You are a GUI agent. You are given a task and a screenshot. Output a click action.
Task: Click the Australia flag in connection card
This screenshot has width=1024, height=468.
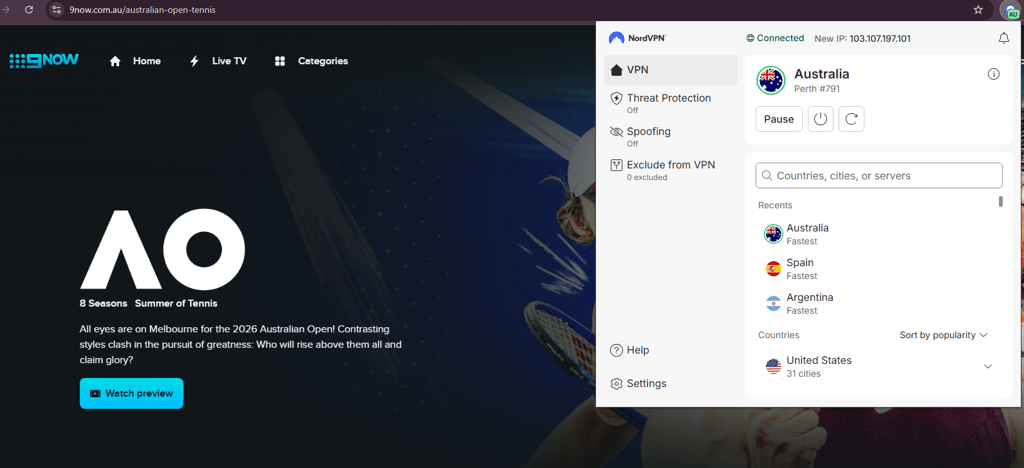pos(771,80)
